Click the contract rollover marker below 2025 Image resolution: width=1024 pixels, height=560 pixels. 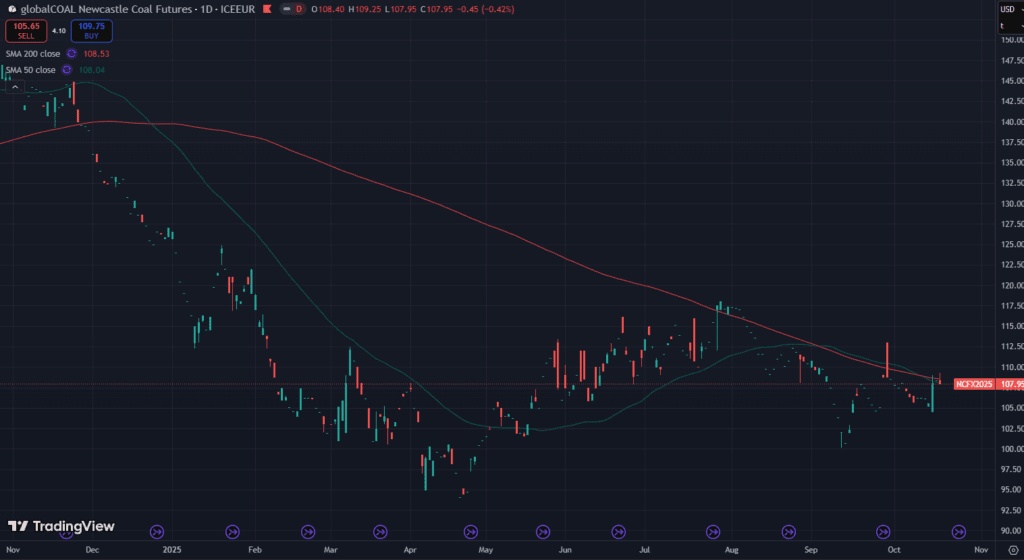click(156, 531)
